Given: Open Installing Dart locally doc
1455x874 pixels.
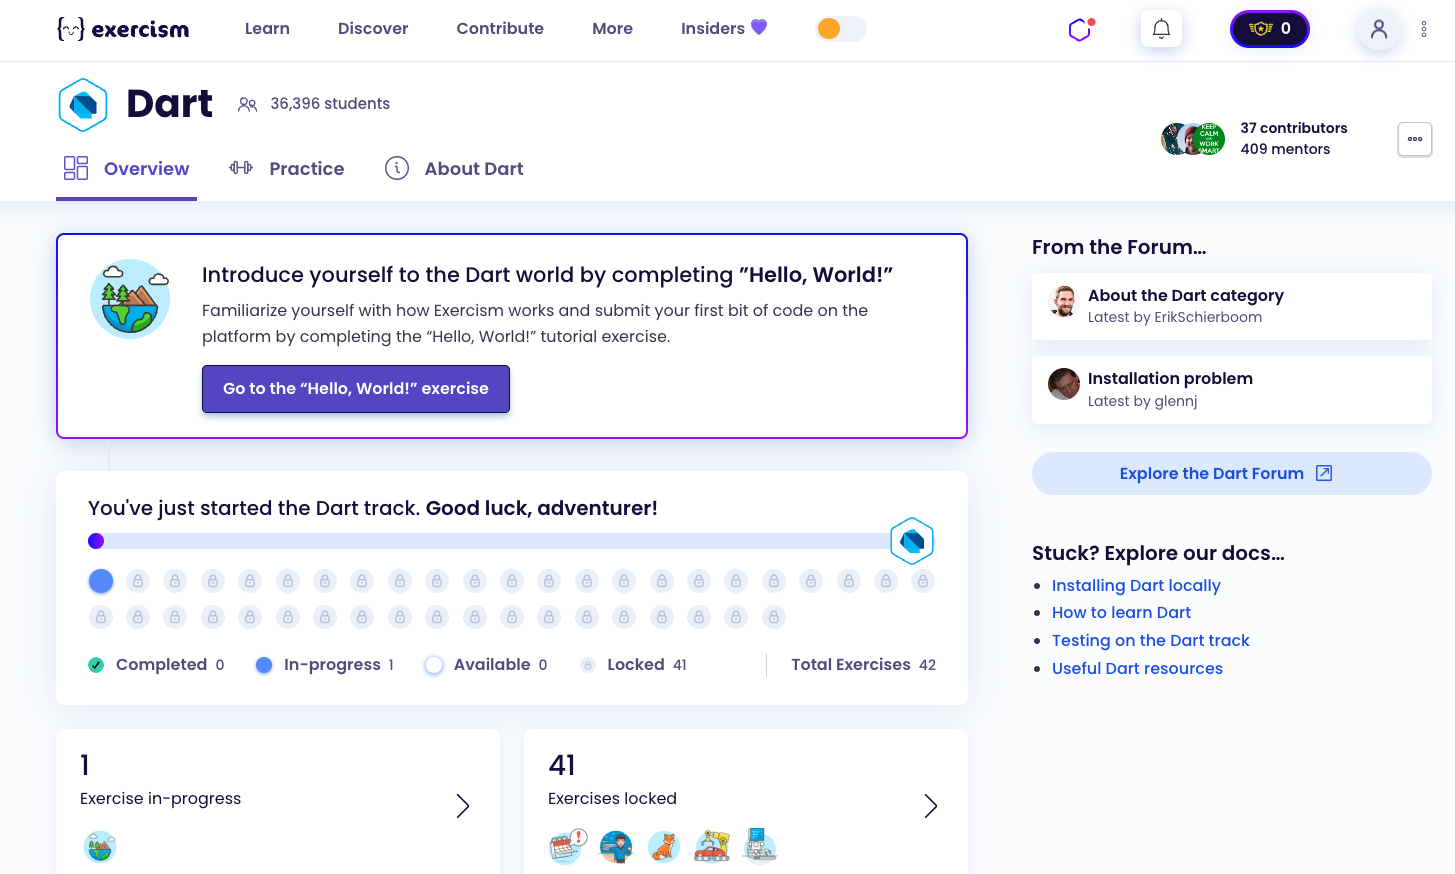Looking at the screenshot, I should click(x=1136, y=585).
